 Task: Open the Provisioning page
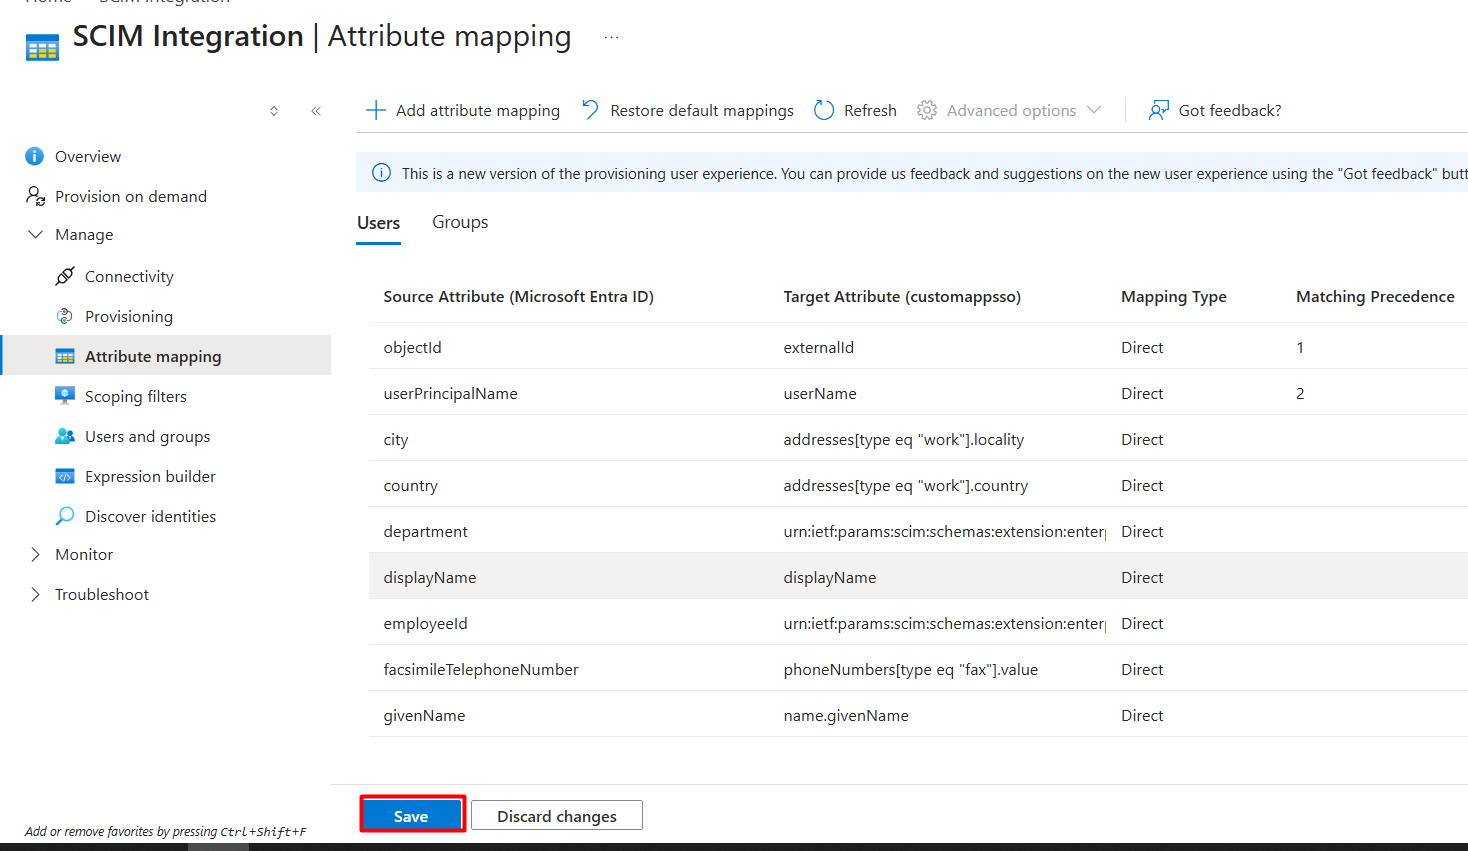point(129,316)
